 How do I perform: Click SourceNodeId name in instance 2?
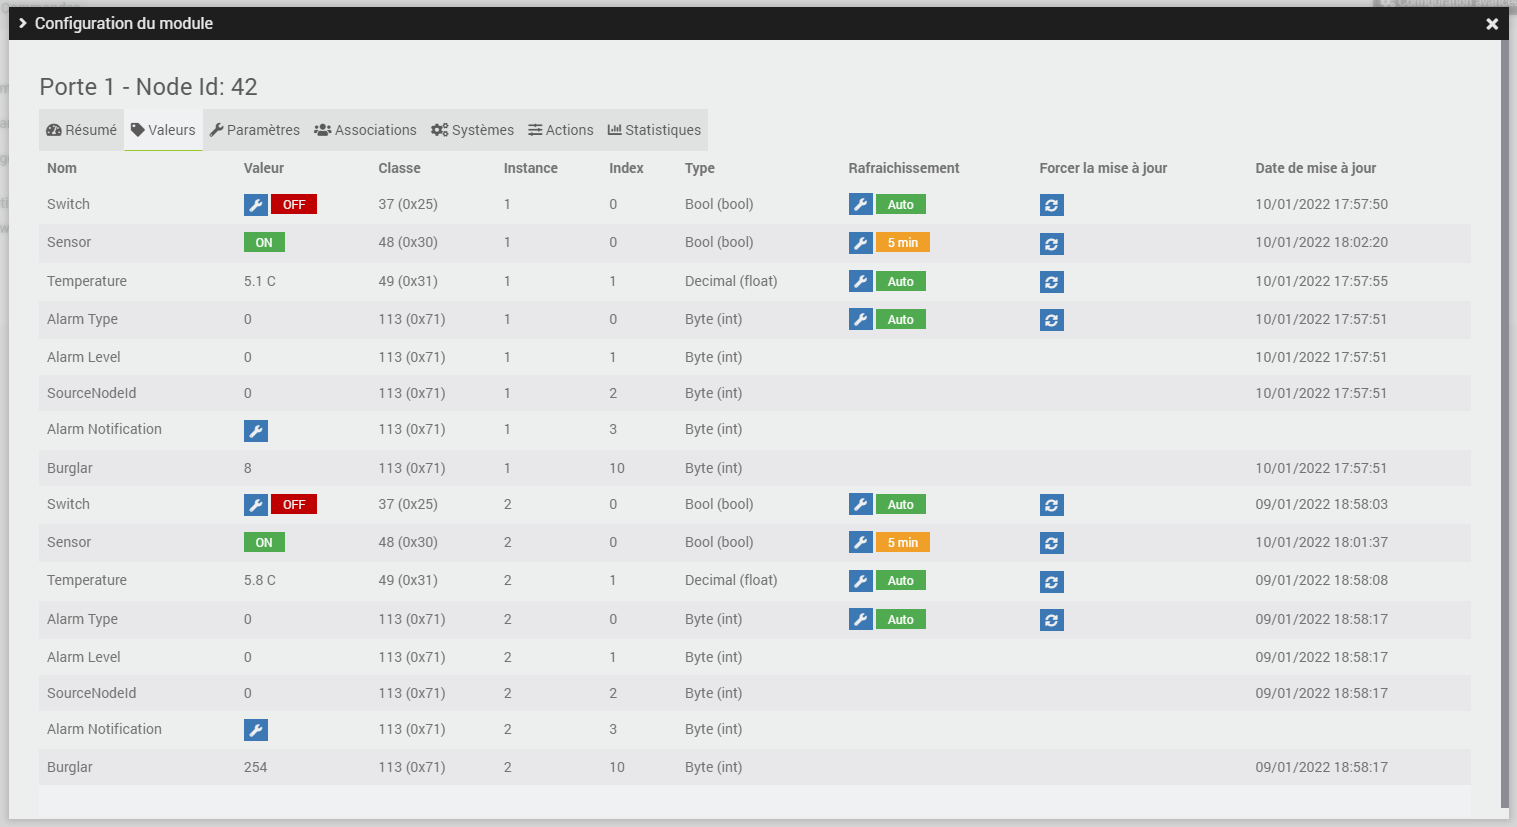[92, 693]
